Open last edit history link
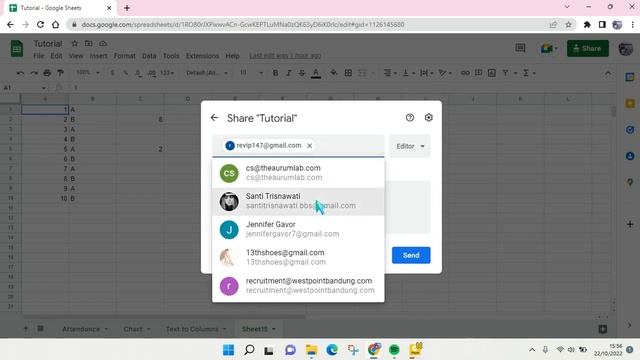The width and height of the screenshot is (640, 360). [x=285, y=56]
